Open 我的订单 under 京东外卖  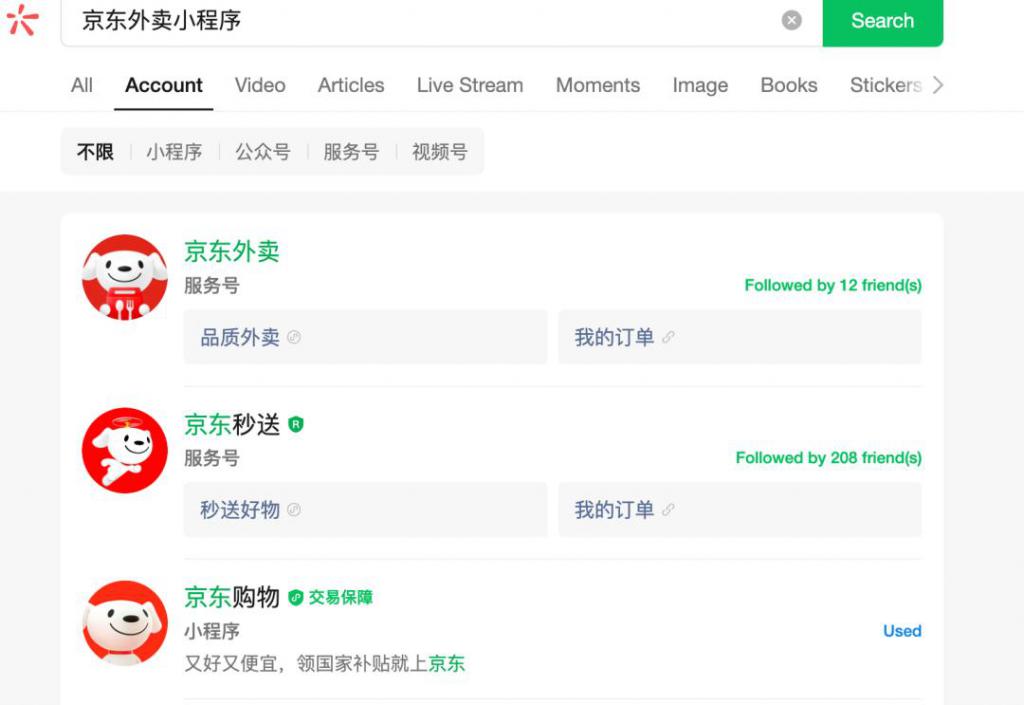coord(740,337)
